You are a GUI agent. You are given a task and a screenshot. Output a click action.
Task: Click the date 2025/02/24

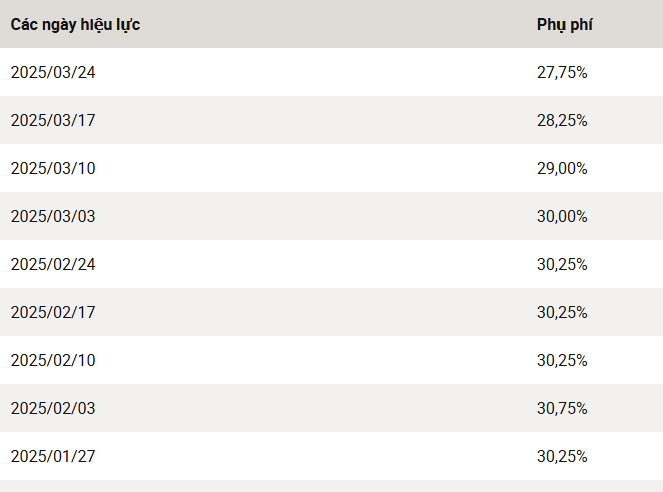click(x=53, y=264)
